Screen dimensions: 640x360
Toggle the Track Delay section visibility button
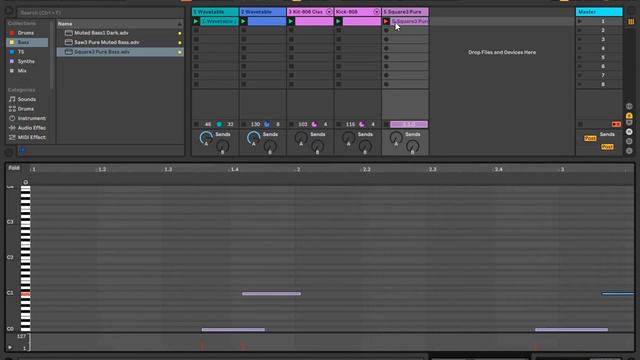click(x=629, y=141)
